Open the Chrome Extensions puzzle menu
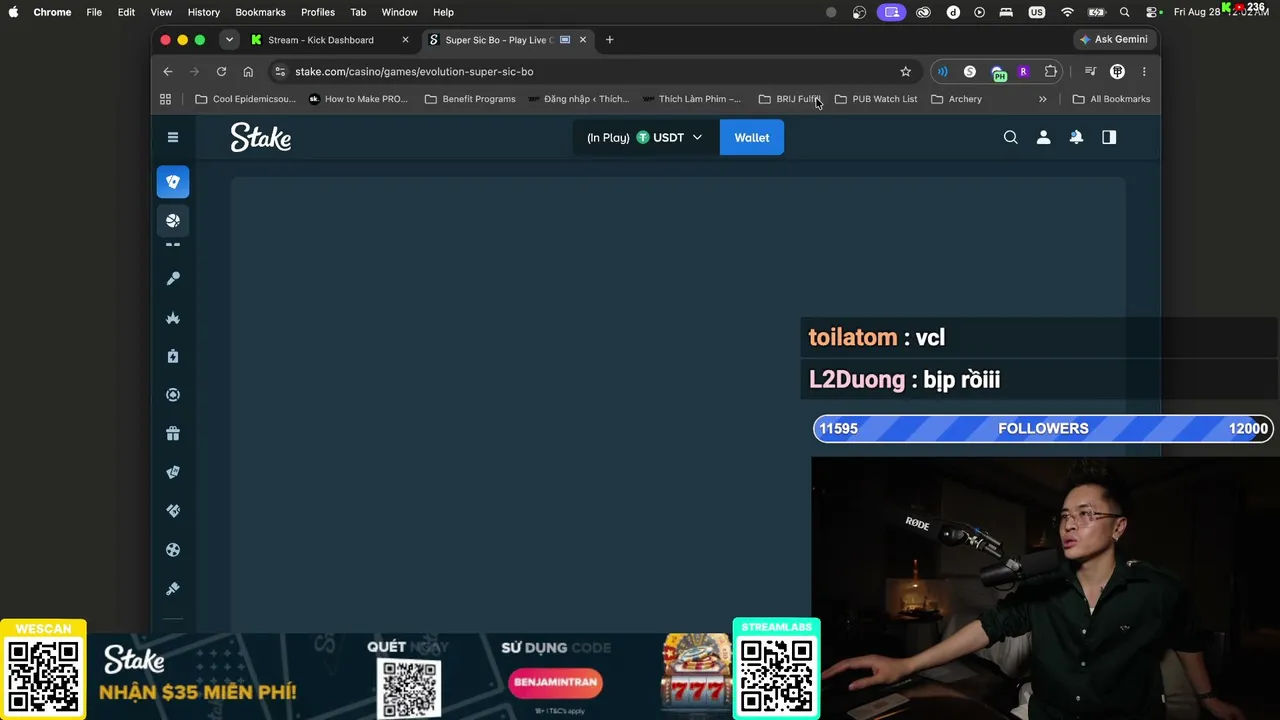This screenshot has width=1280, height=720. coord(1051,72)
